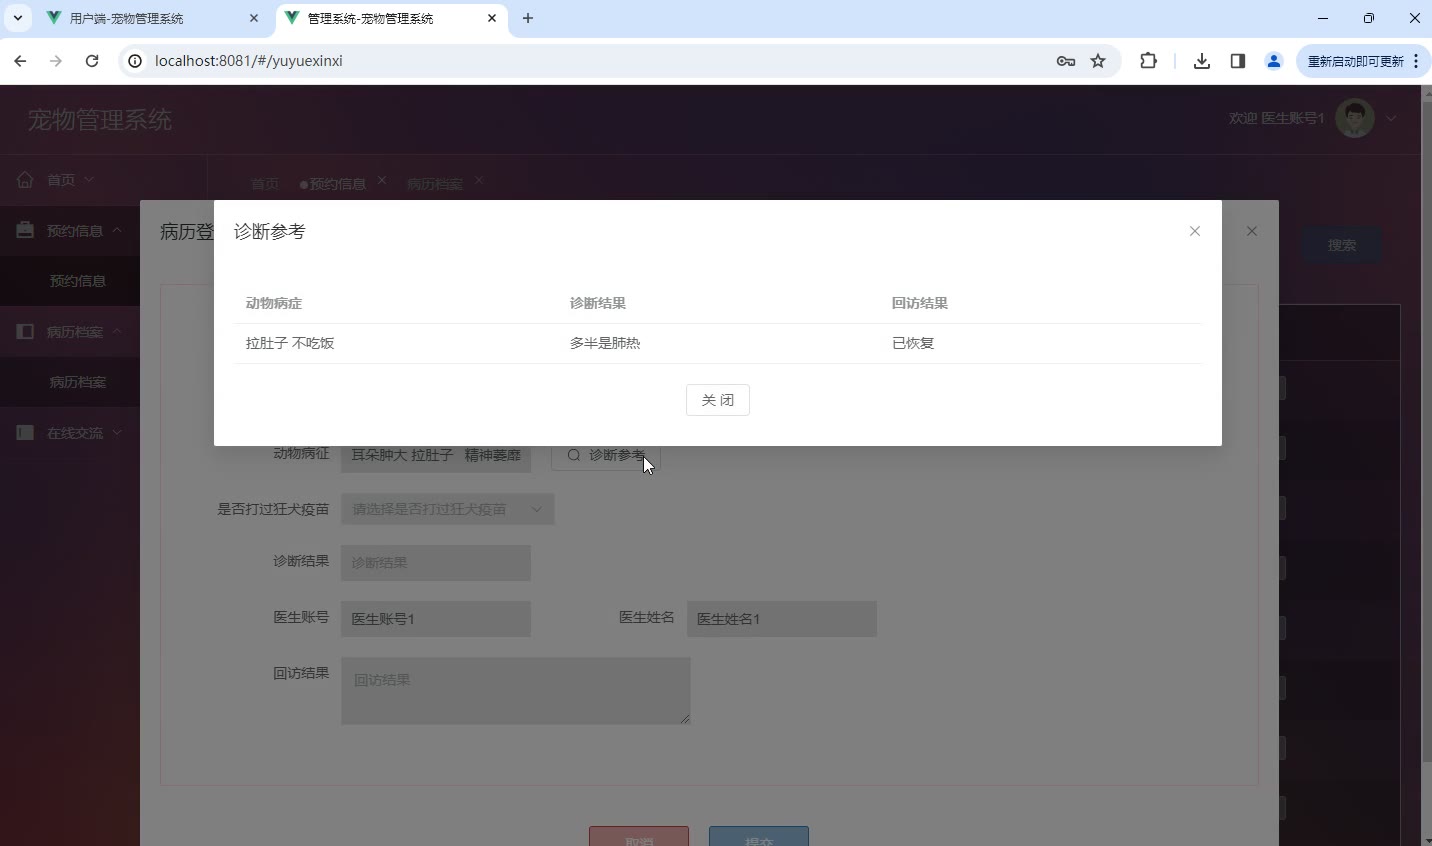Click the 诊断结果 column header

click(x=598, y=303)
